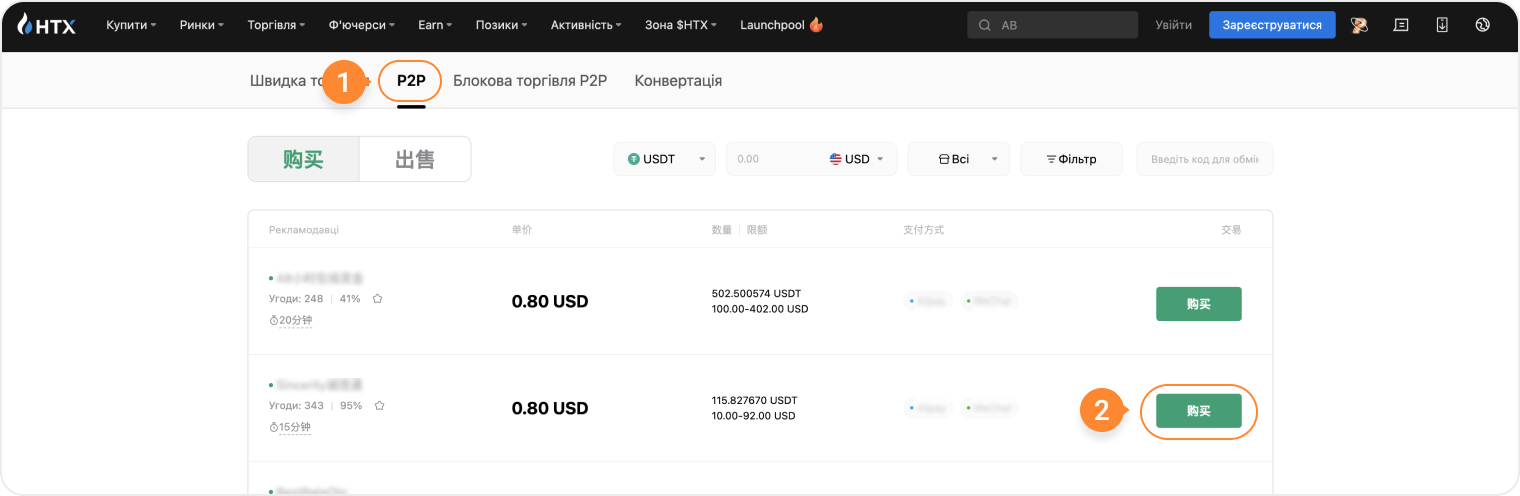The height and width of the screenshot is (496, 1520).
Task: Click the app download icon
Action: pos(1442,25)
